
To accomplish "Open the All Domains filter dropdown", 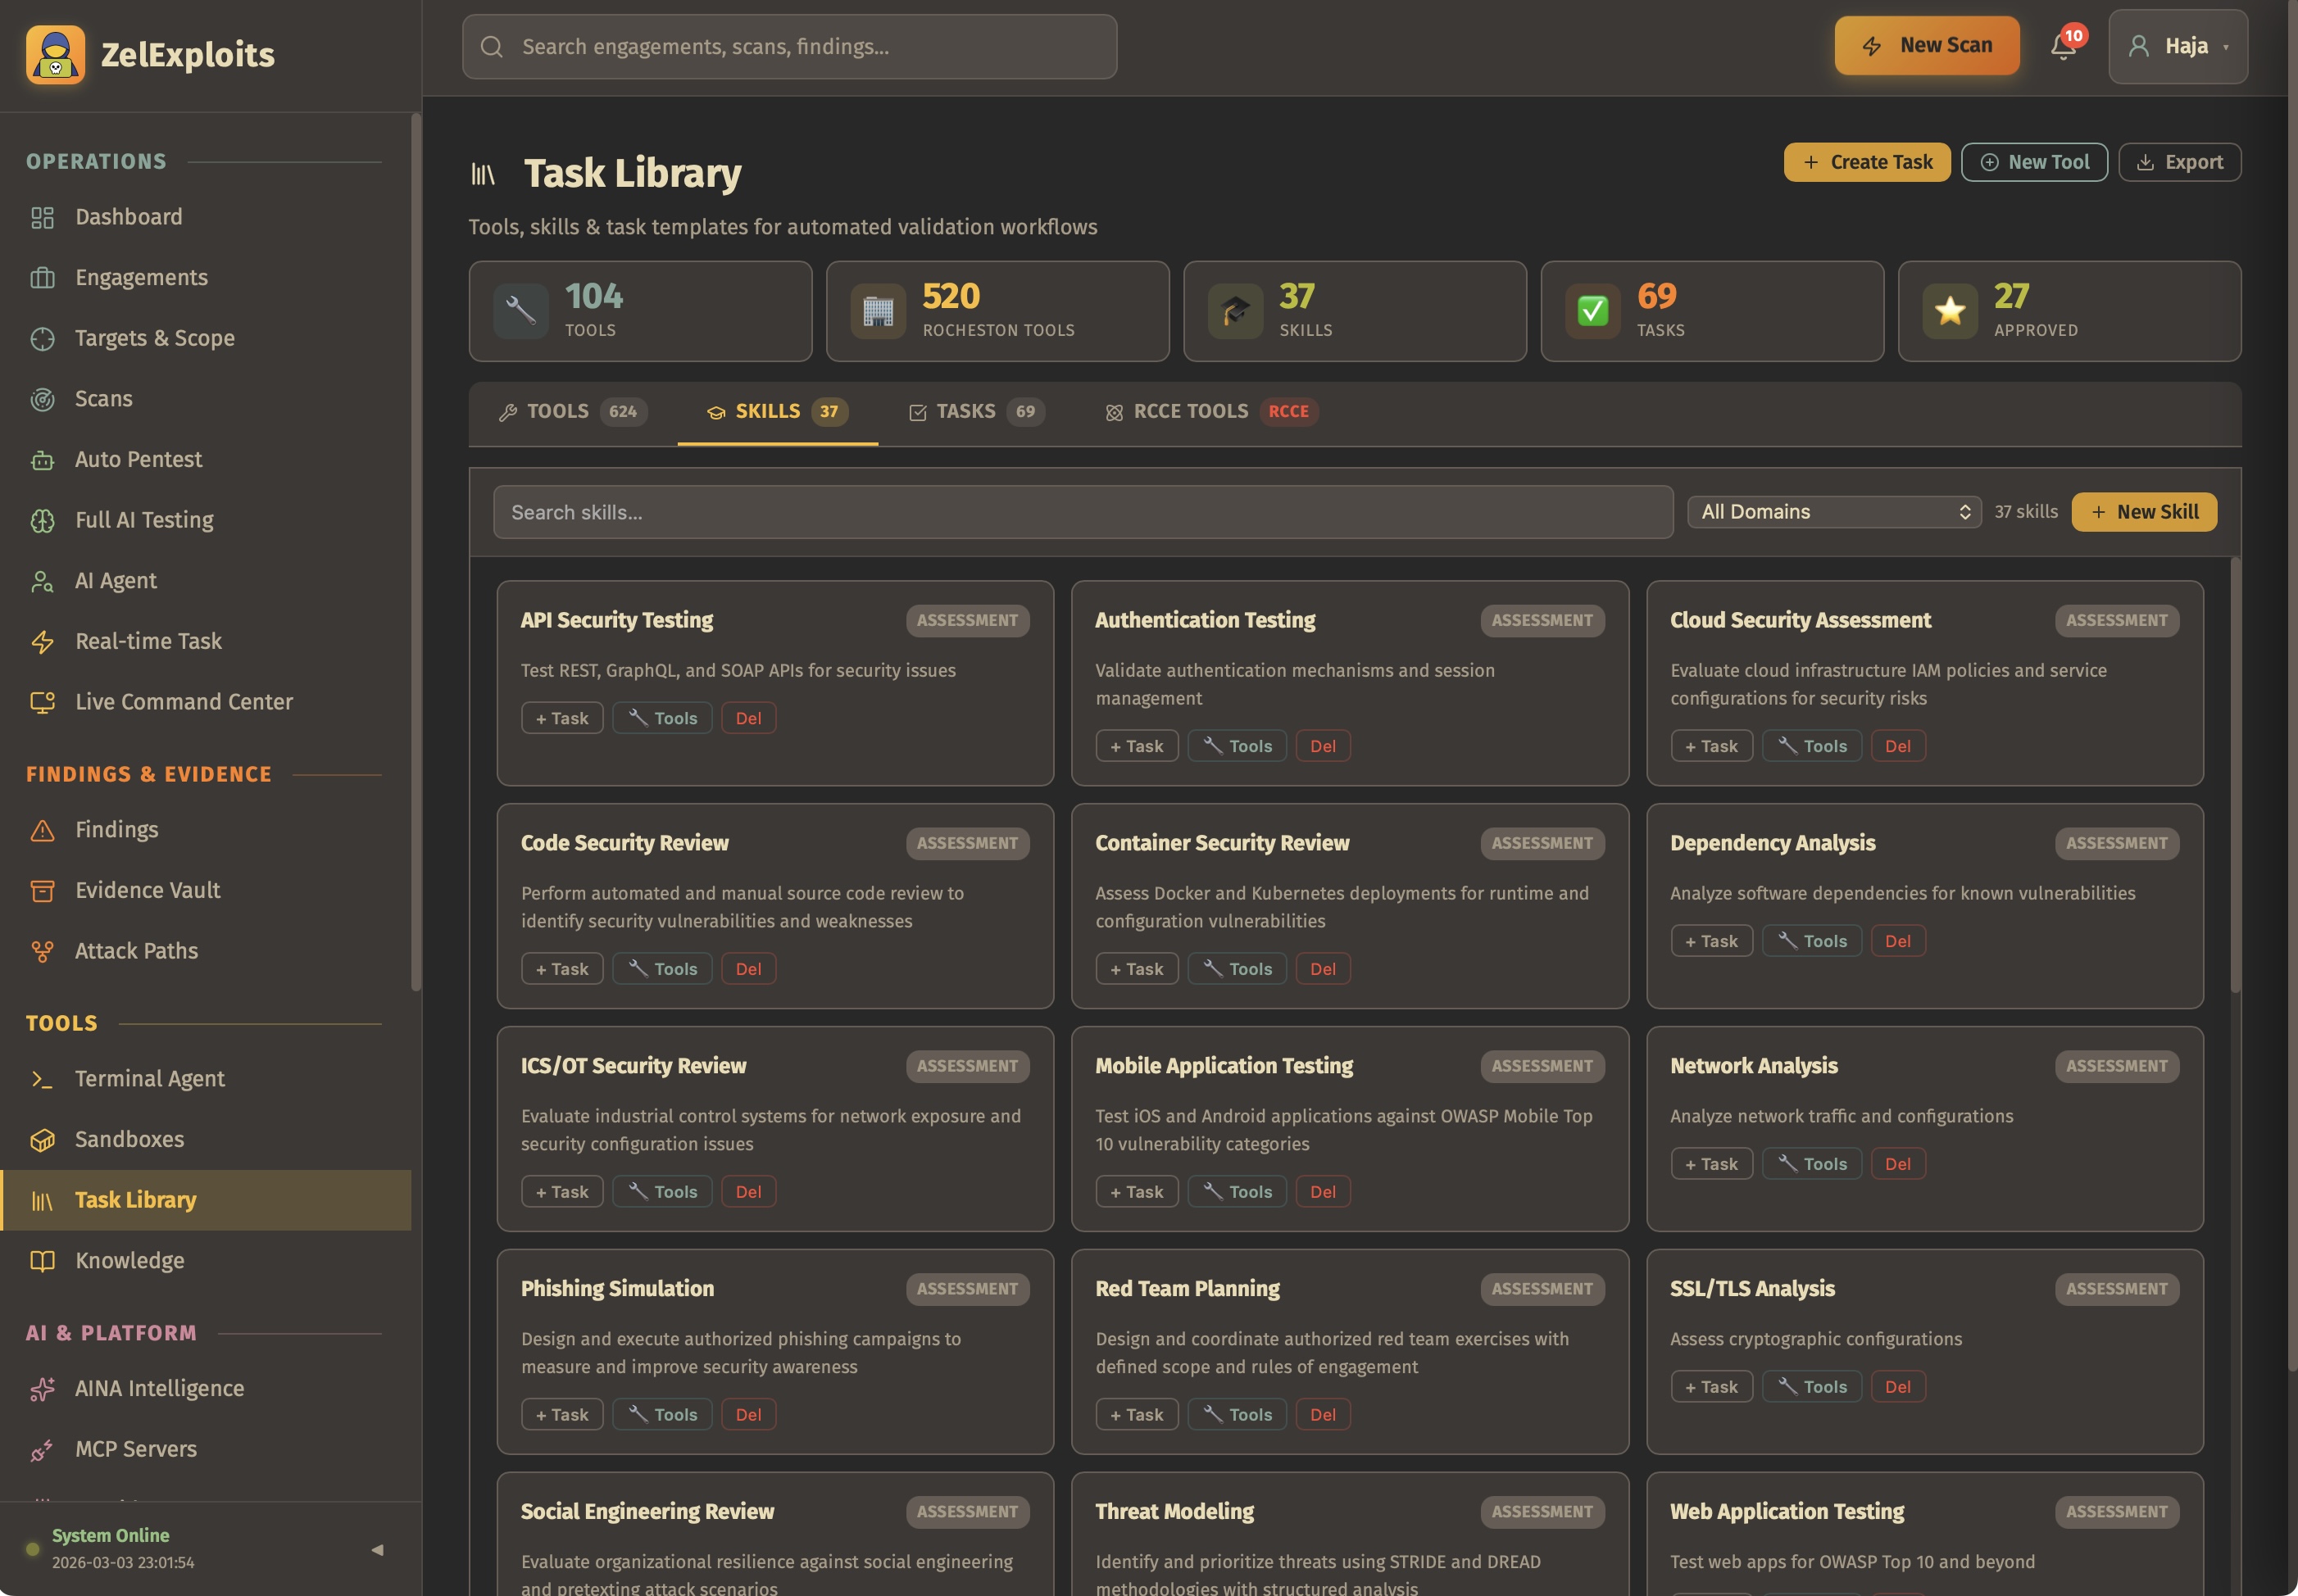I will click(1833, 511).
